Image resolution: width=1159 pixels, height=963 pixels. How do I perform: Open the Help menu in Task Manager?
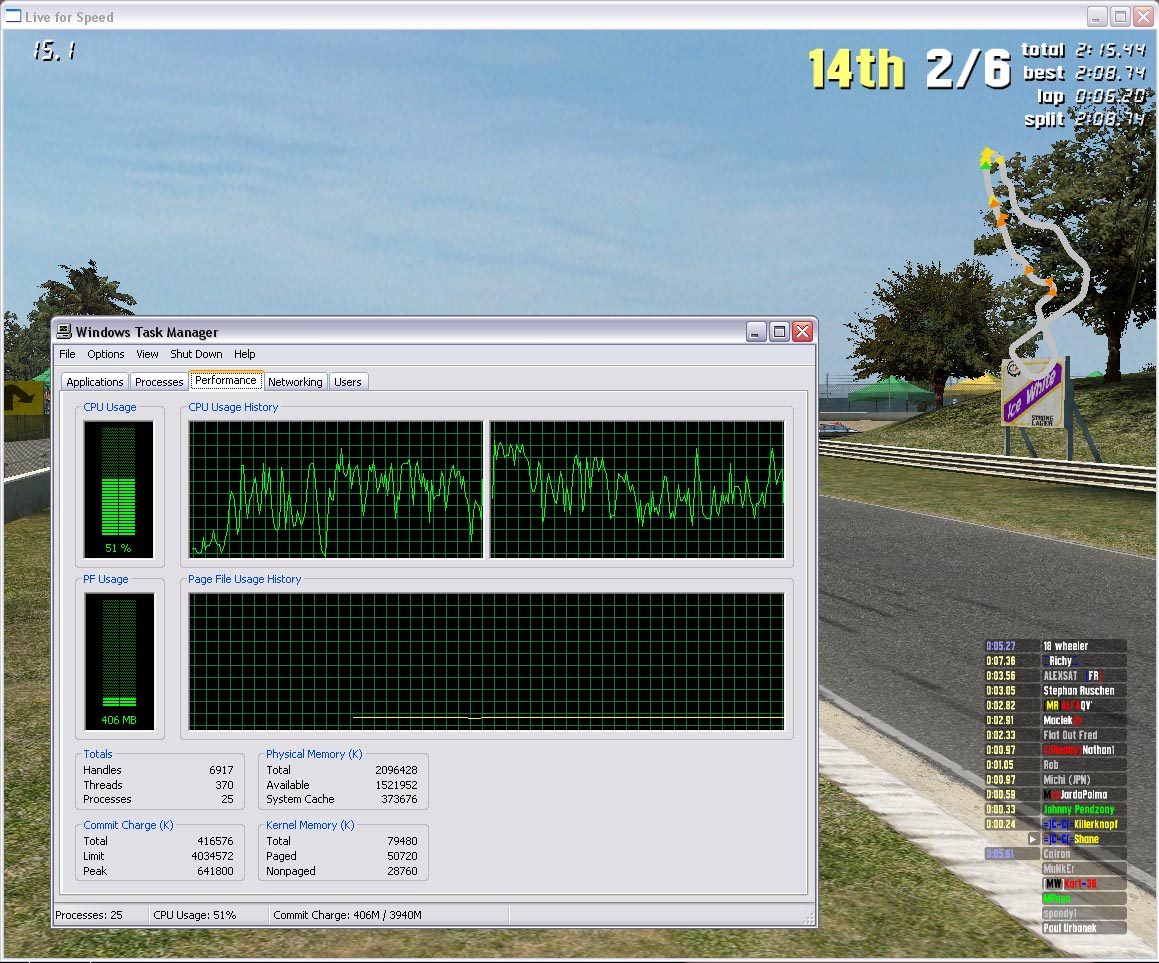[x=245, y=354]
